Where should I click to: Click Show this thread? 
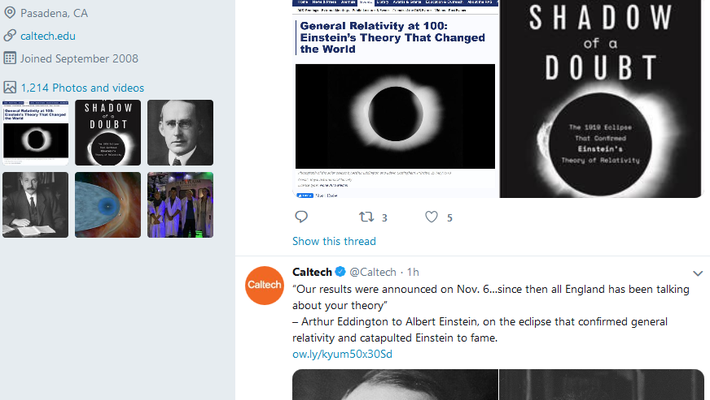click(334, 241)
